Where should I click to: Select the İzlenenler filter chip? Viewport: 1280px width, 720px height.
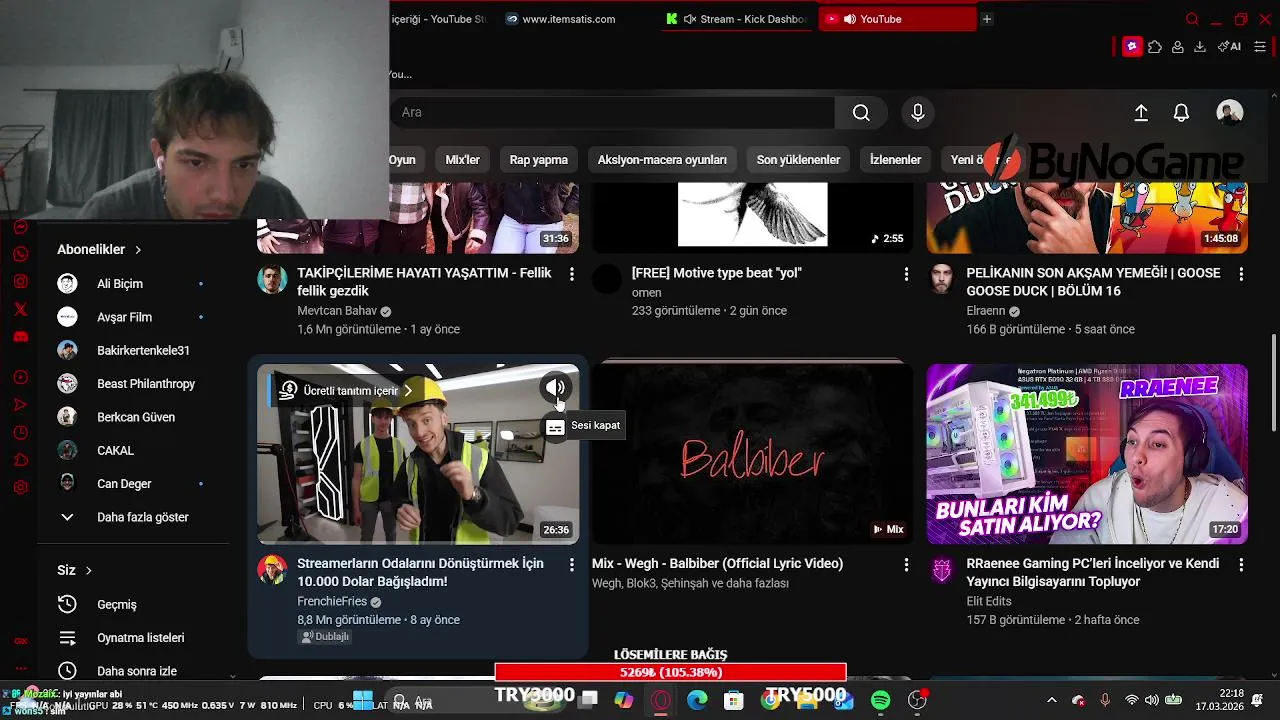click(895, 160)
